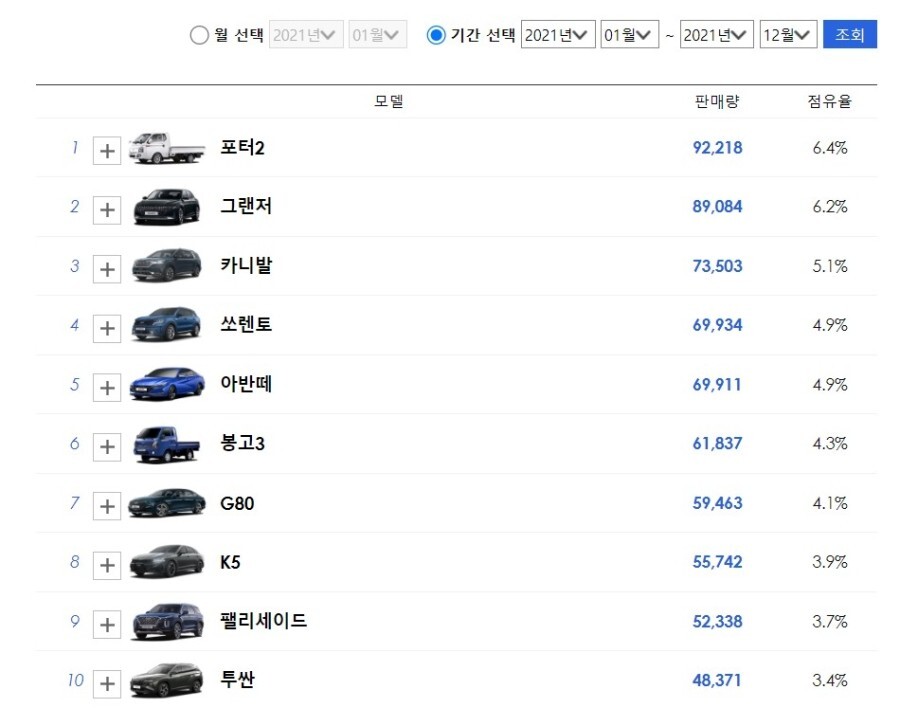Expand the 카니발 row plus icon
The image size is (900, 708).
coord(107,269)
